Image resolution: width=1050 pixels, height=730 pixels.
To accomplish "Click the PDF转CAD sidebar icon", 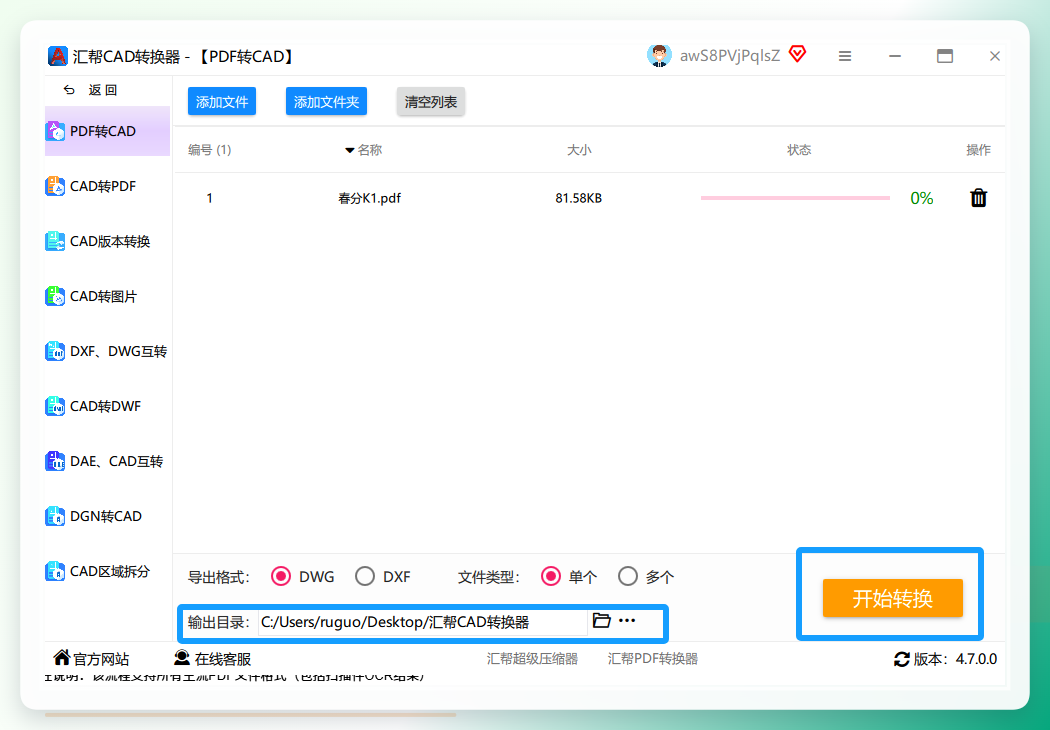I will point(55,131).
